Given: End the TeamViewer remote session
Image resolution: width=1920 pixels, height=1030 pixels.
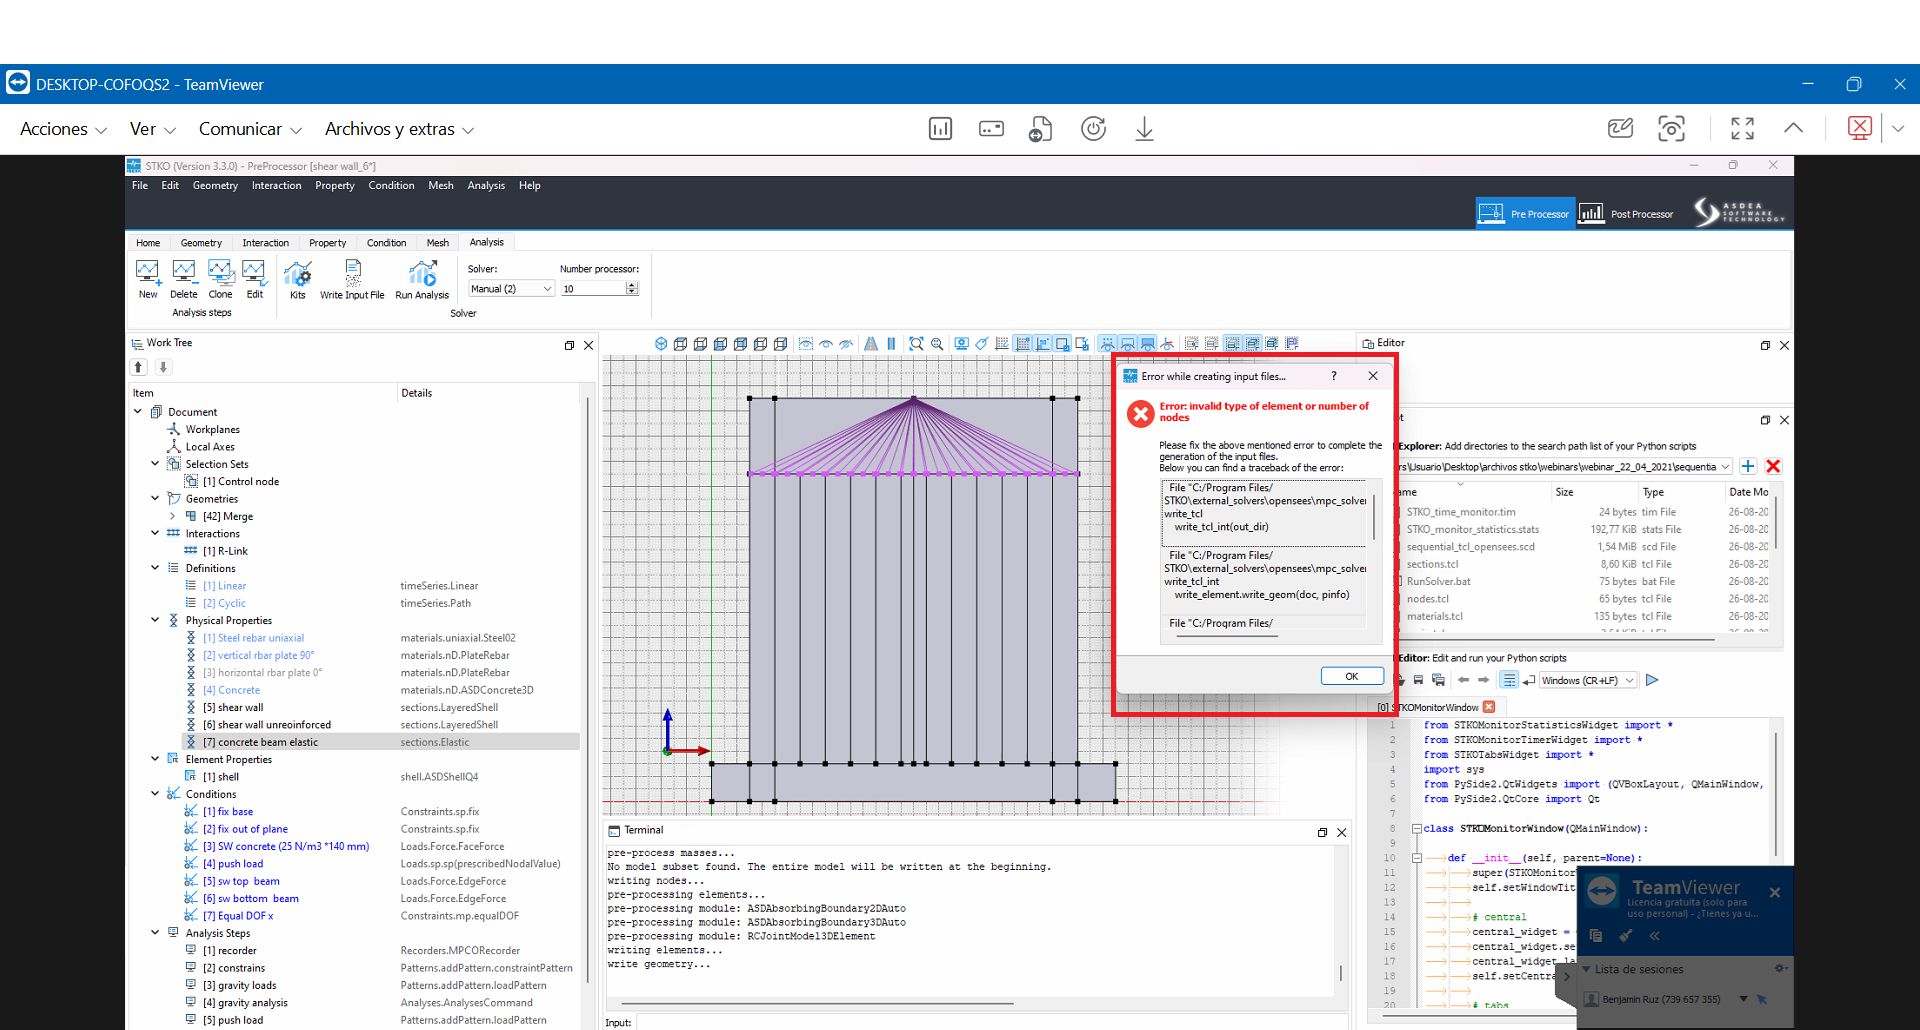Looking at the screenshot, I should [x=1859, y=128].
